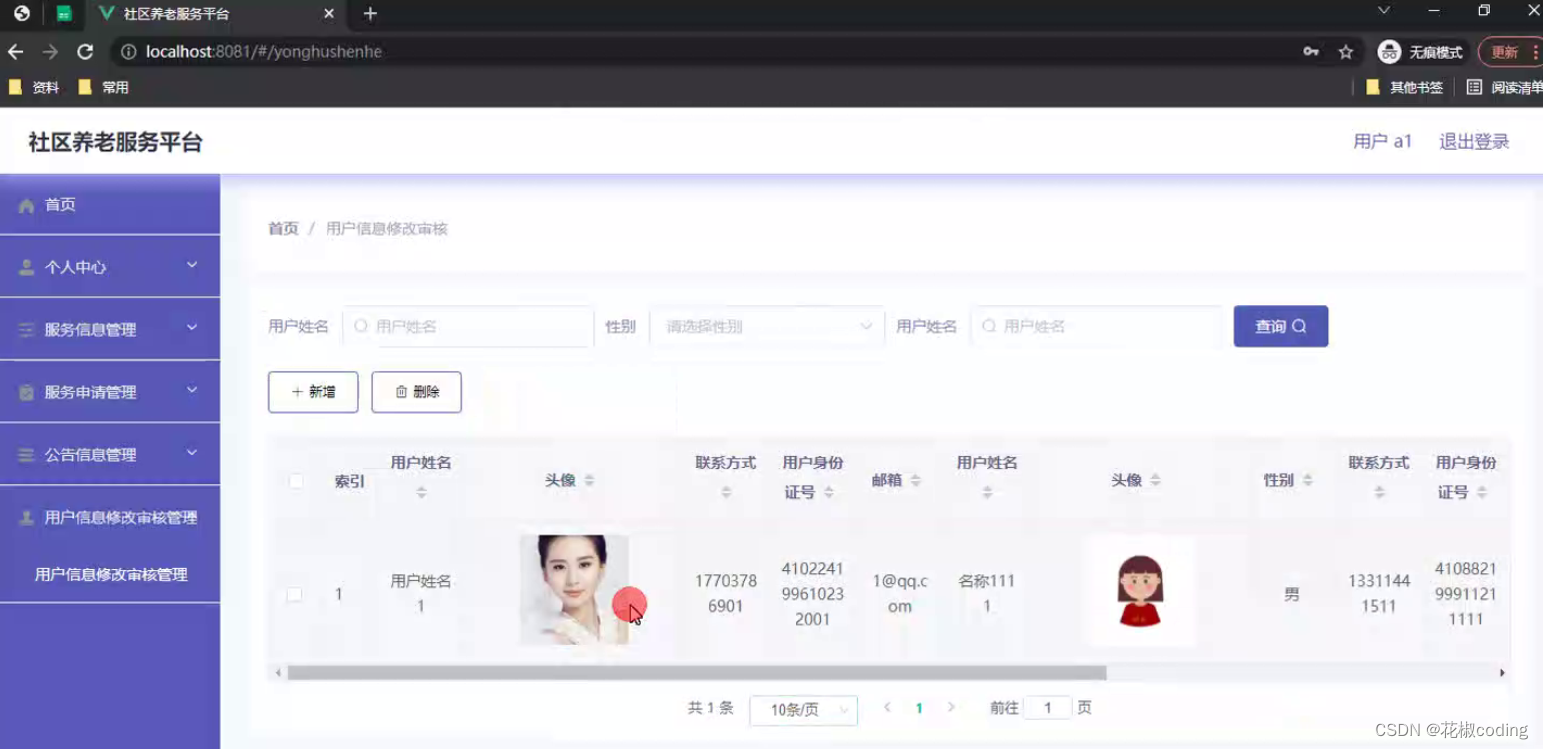Select 用户信息修改审核管理 submenu entry

coord(110,574)
